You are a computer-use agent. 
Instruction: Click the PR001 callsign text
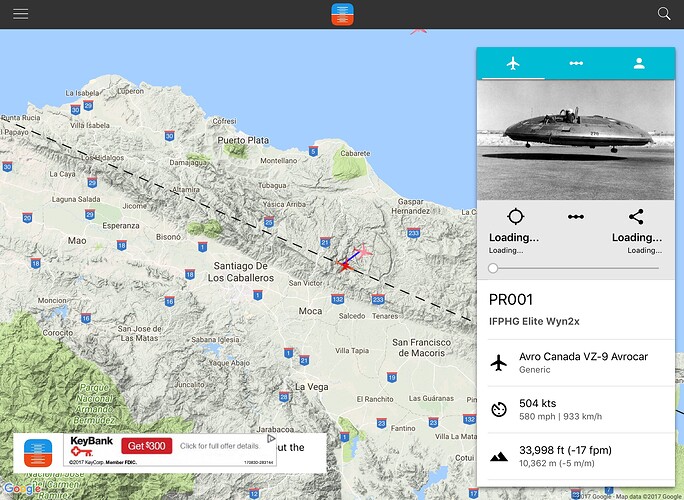point(511,300)
